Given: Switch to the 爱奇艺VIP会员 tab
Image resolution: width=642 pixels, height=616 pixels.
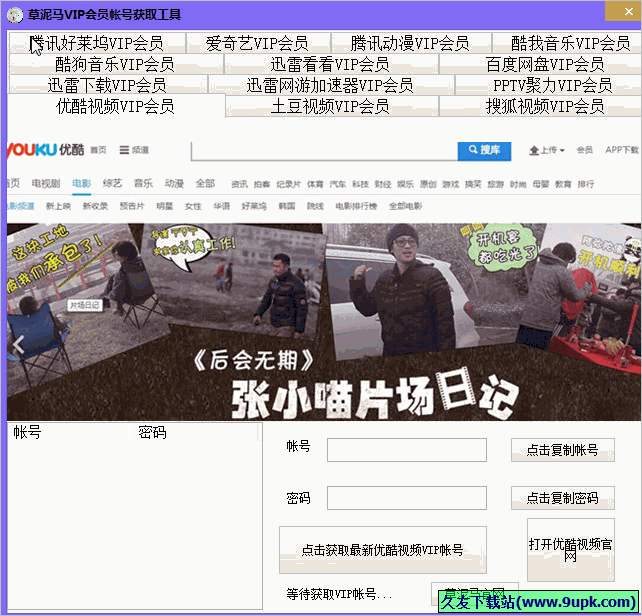Looking at the screenshot, I should (x=258, y=43).
